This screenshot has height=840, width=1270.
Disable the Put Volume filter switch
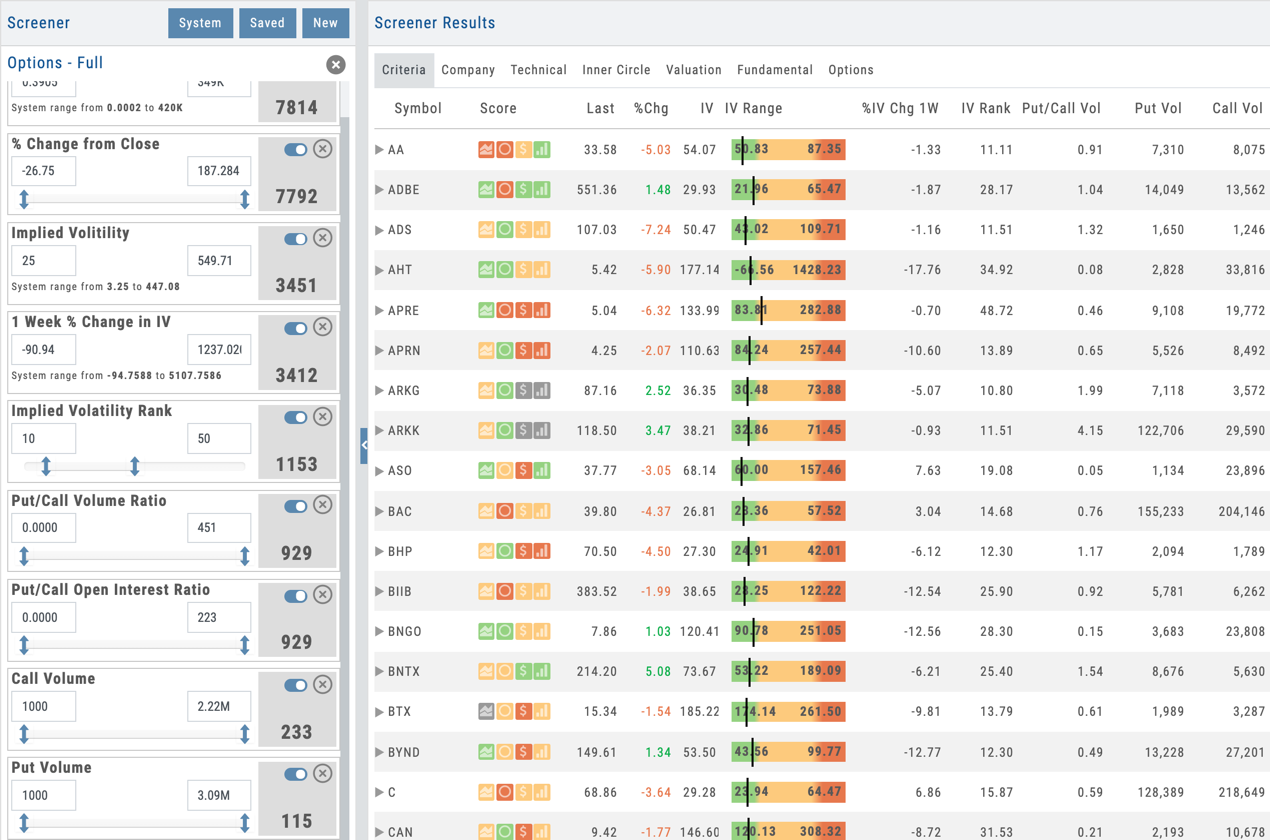click(x=295, y=774)
